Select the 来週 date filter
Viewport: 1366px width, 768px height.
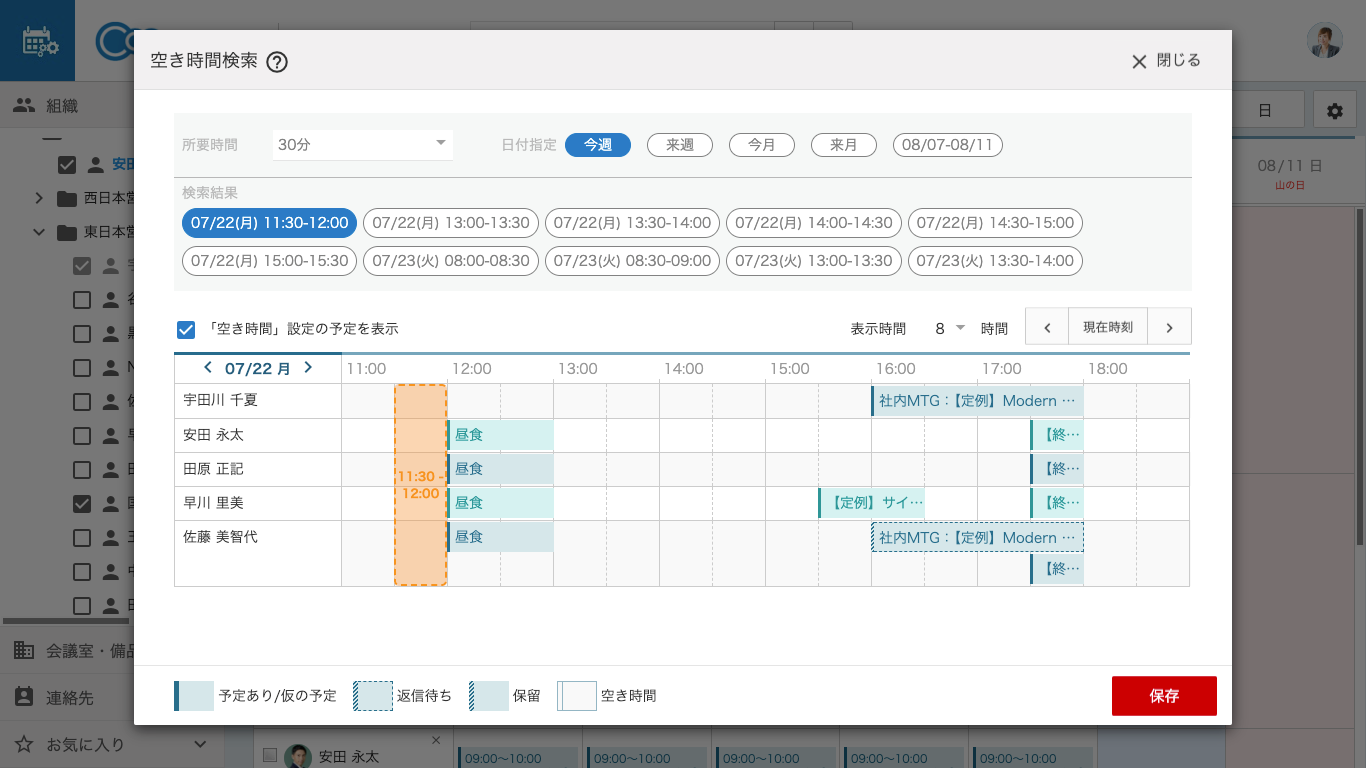679,145
